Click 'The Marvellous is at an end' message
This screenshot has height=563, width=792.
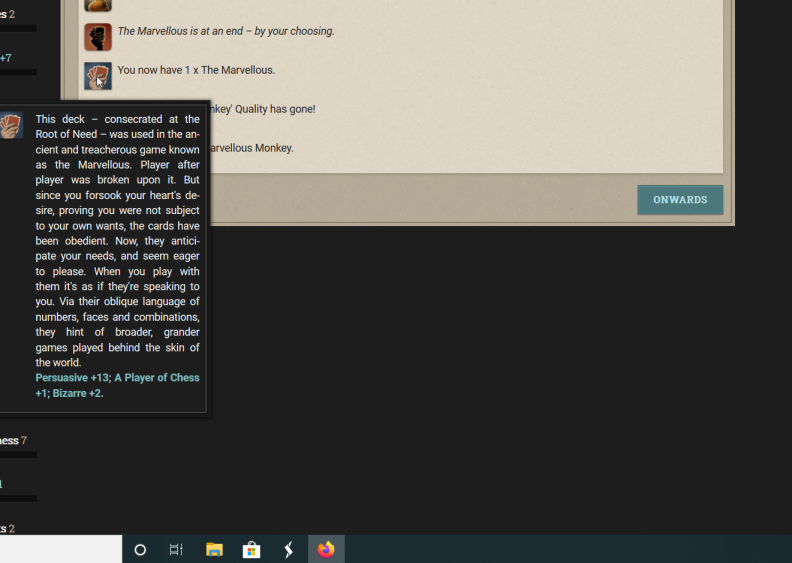click(226, 31)
